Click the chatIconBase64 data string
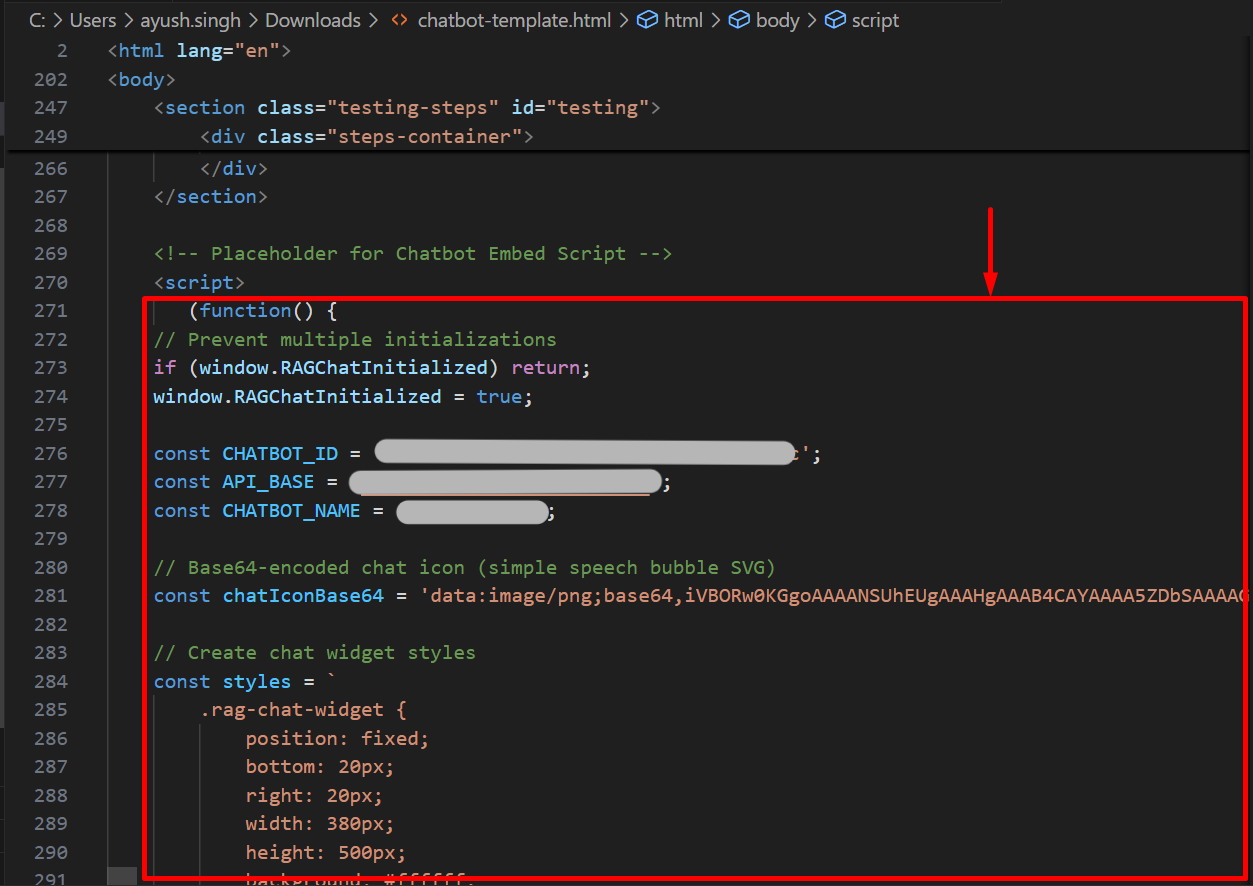The image size is (1253, 886). tap(820, 596)
